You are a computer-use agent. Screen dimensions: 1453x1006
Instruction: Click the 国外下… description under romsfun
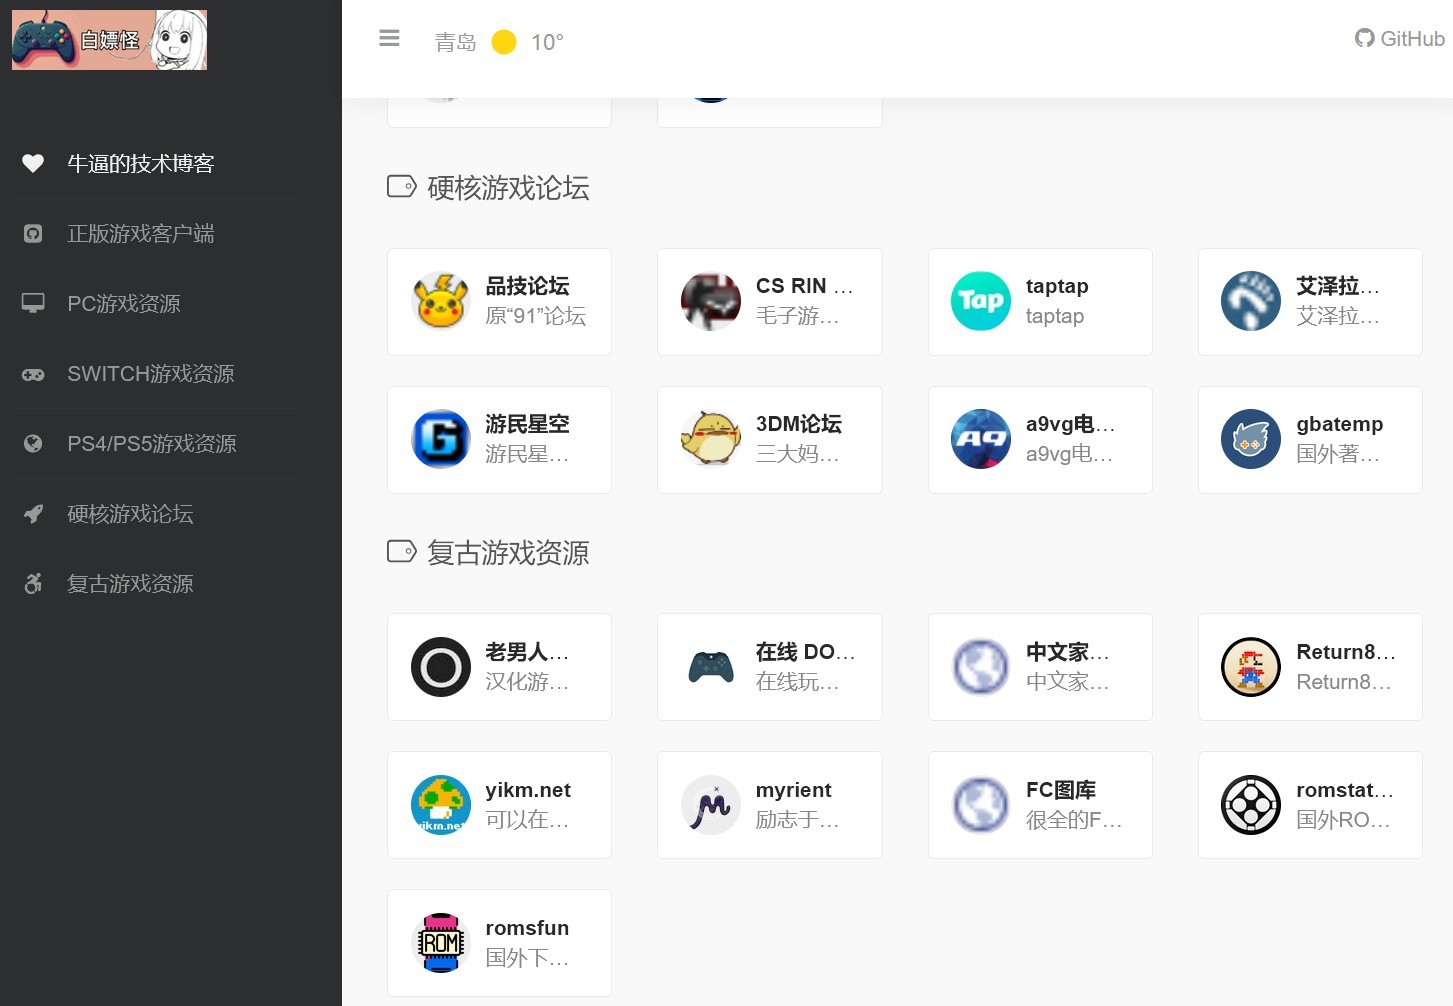click(527, 958)
